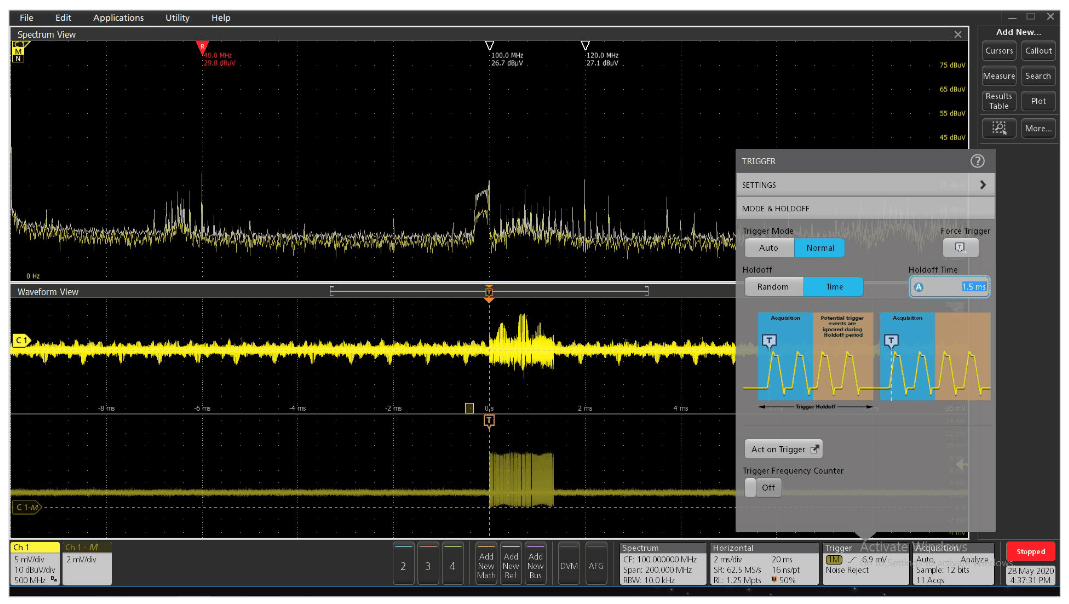Open the Utility menu

(177, 17)
